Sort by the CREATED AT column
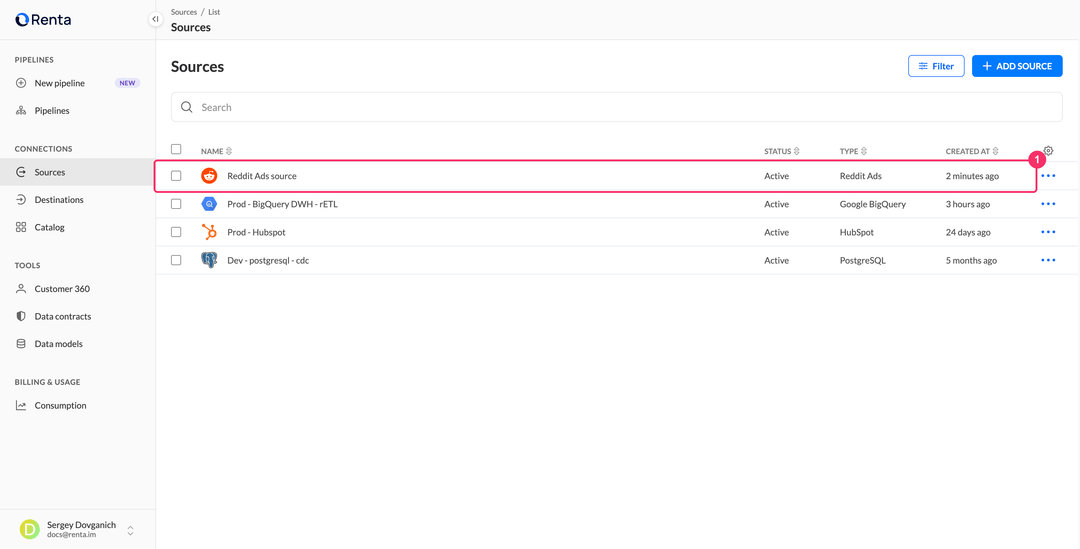 pos(972,151)
